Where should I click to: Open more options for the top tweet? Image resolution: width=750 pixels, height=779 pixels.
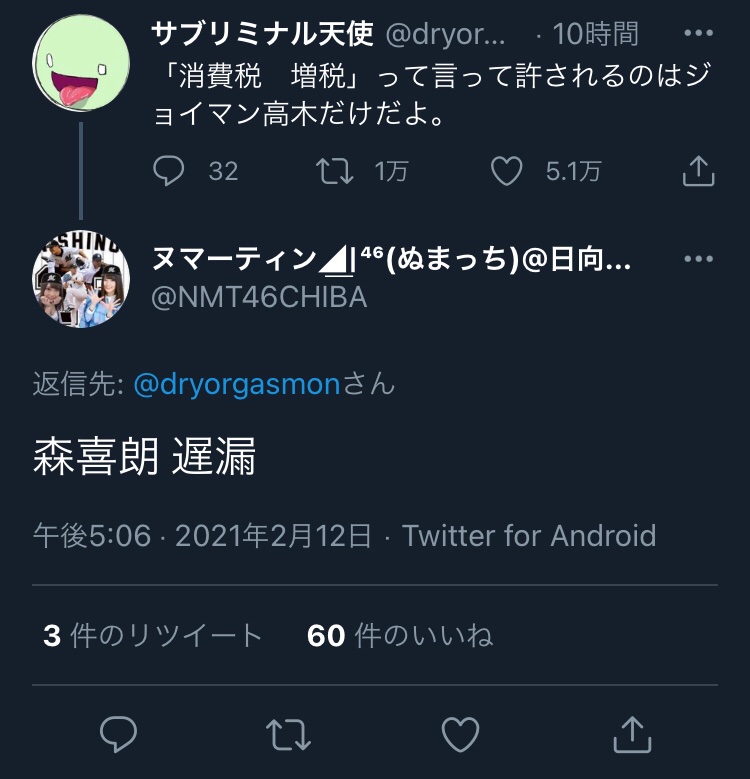coord(698,33)
